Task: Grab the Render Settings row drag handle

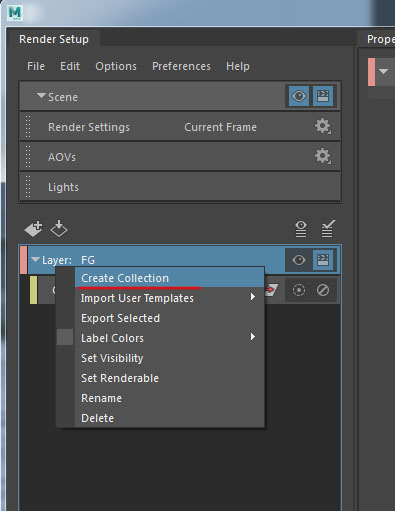Action: coord(28,126)
